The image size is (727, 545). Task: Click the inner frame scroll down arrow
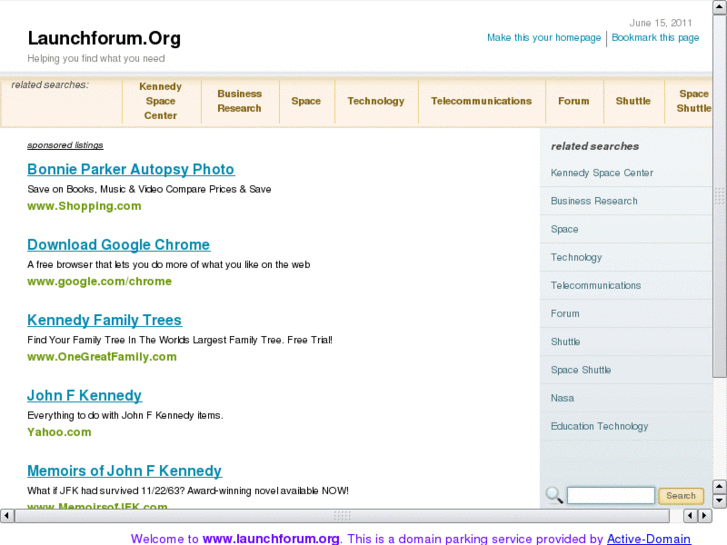719,500
